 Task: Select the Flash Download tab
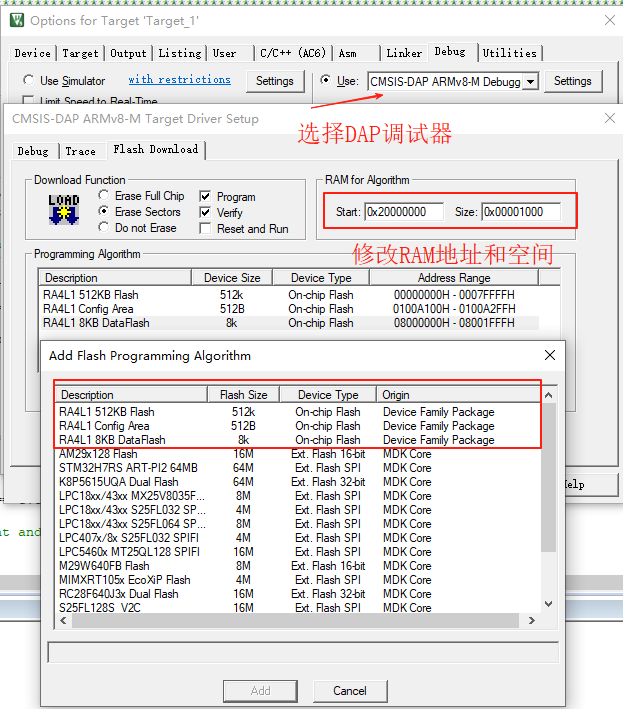pos(156,150)
